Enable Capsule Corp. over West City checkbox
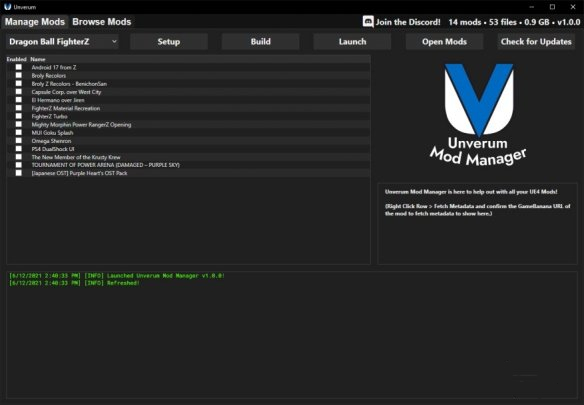The width and height of the screenshot is (584, 405). (x=19, y=92)
